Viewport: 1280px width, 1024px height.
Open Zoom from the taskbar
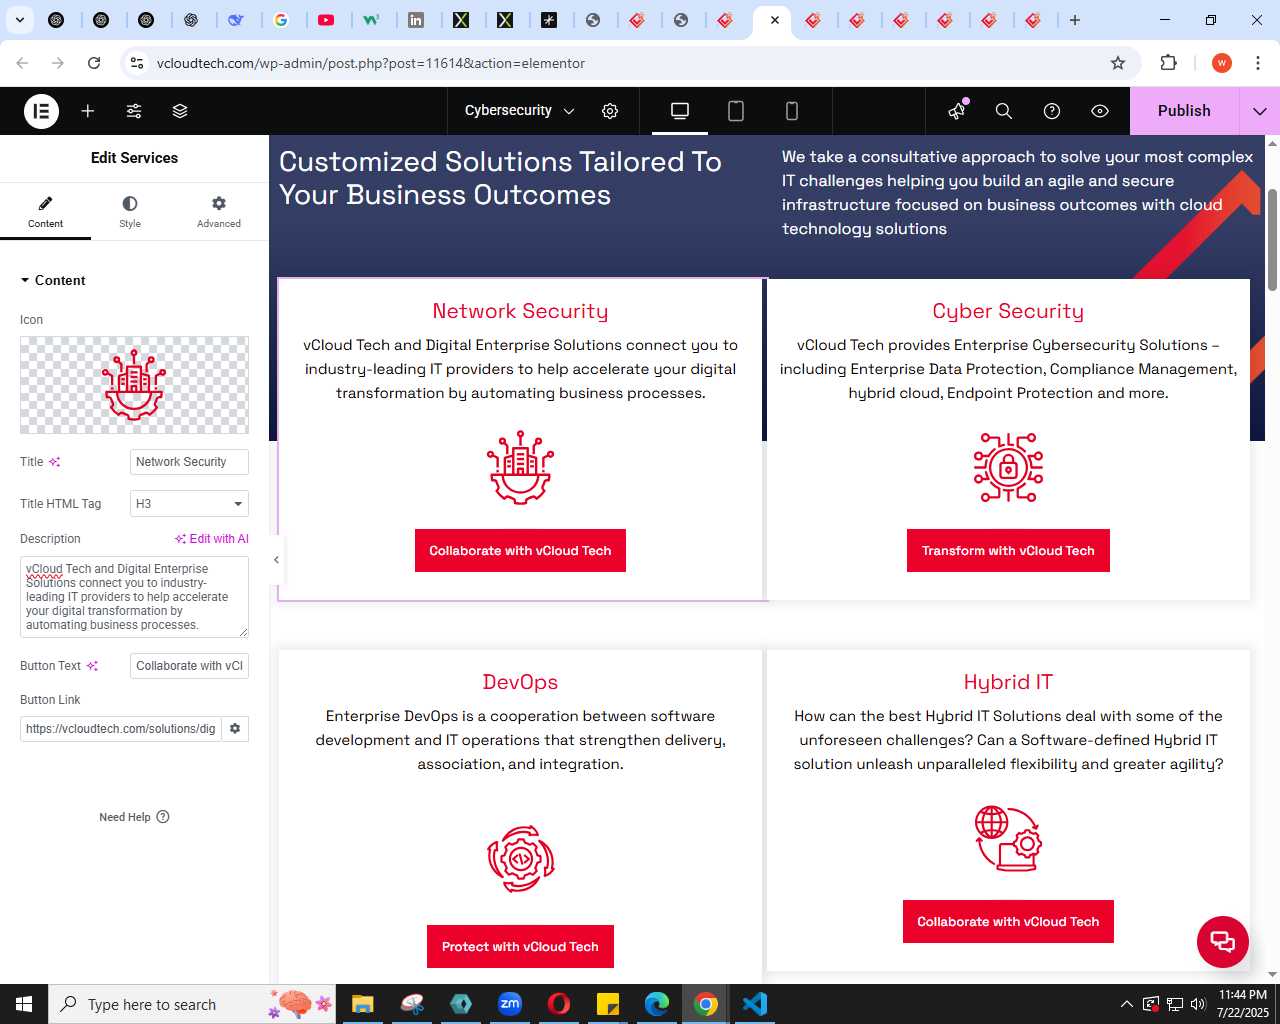[510, 1004]
